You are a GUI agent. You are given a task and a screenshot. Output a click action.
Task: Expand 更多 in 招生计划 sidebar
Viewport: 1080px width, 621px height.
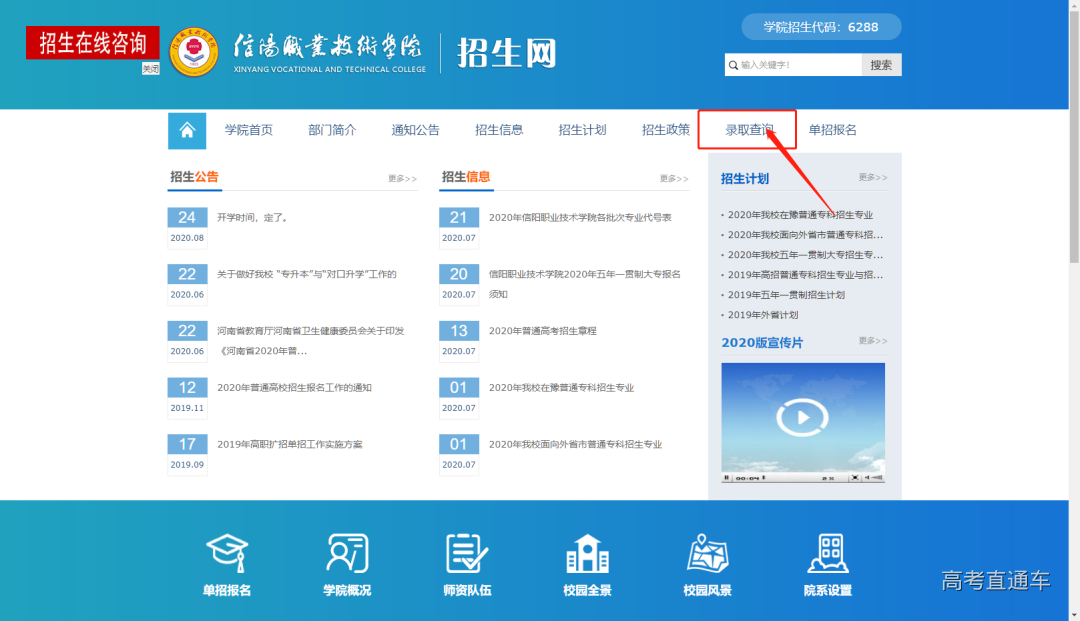pos(872,178)
